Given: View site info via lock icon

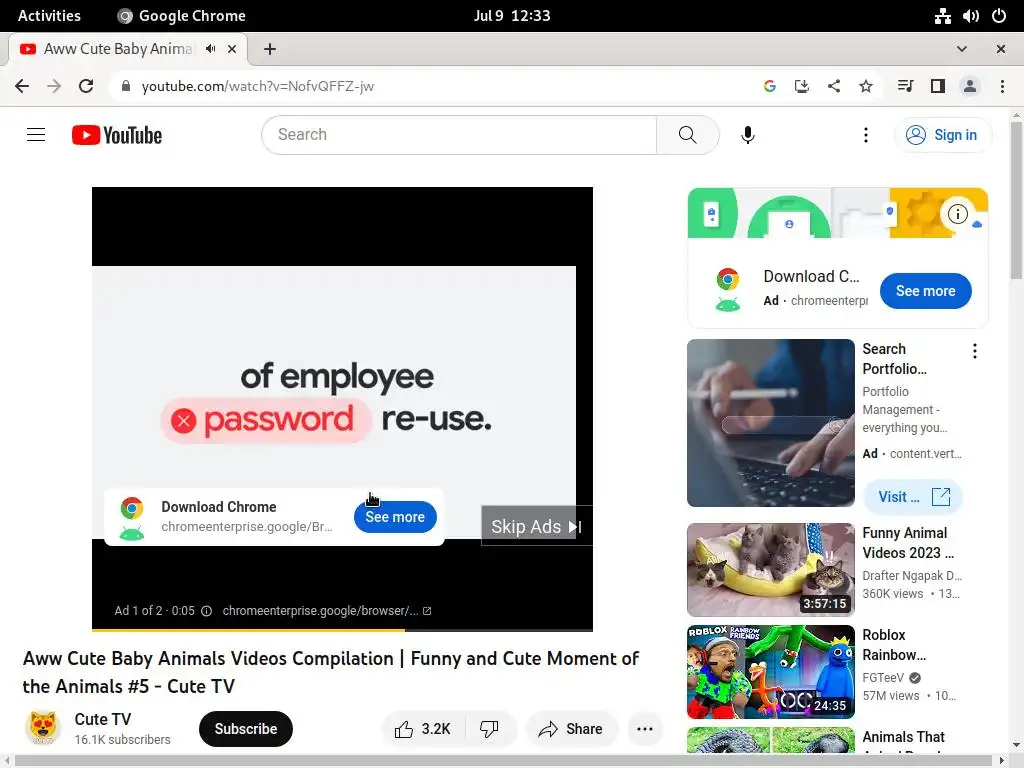Looking at the screenshot, I should click(x=126, y=86).
